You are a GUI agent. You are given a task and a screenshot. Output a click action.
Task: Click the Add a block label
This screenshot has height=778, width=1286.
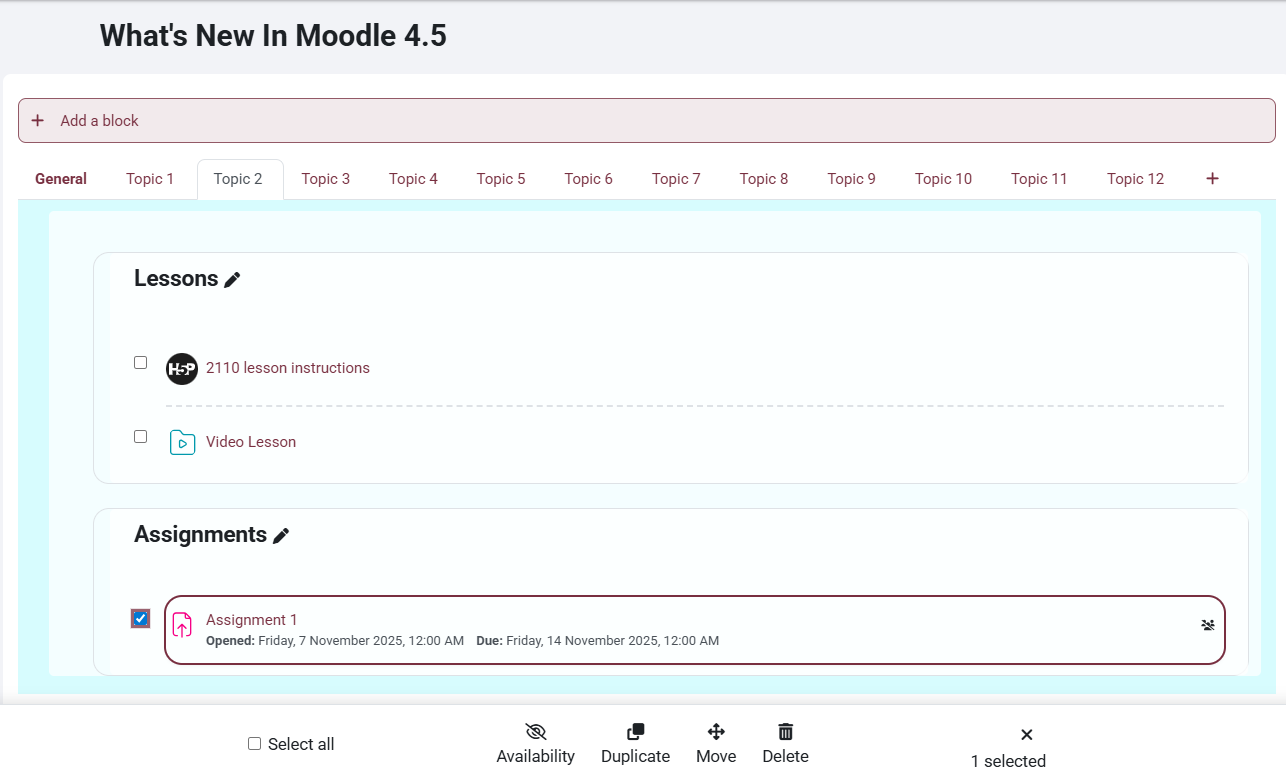tap(99, 121)
